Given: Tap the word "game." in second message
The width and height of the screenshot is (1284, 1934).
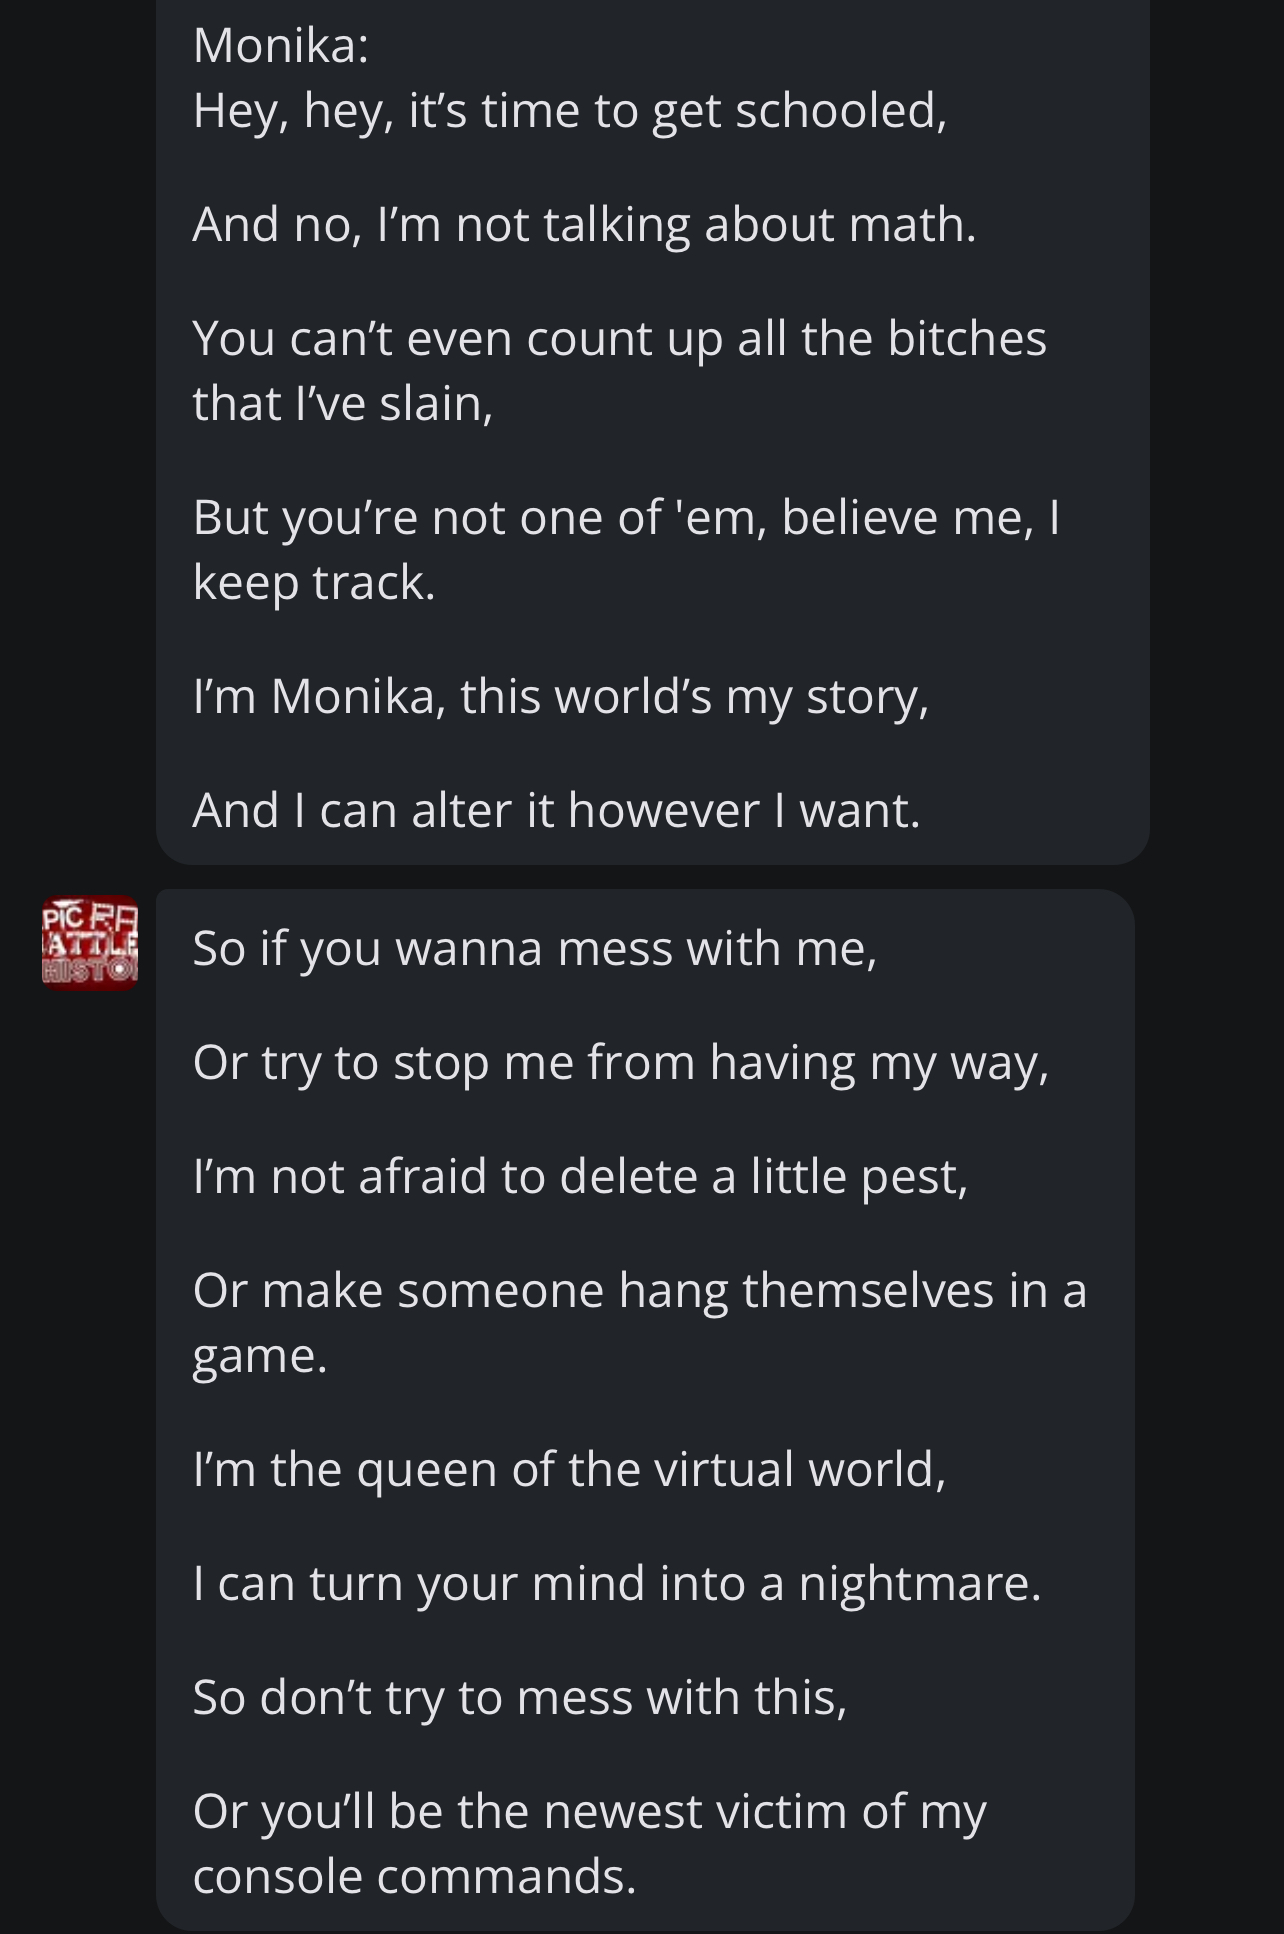Looking at the screenshot, I should click(x=260, y=1356).
